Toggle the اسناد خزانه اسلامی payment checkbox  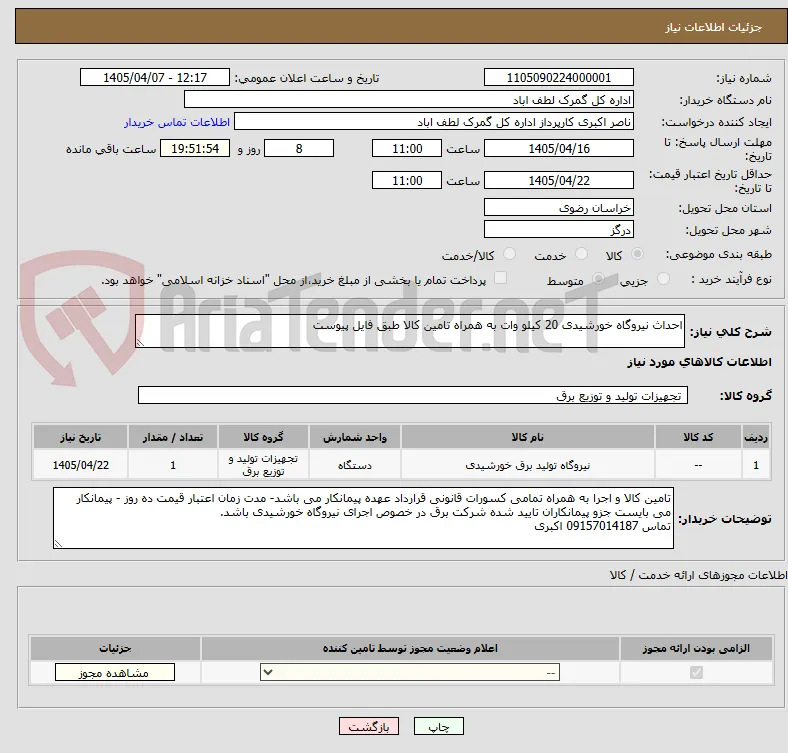click(501, 278)
